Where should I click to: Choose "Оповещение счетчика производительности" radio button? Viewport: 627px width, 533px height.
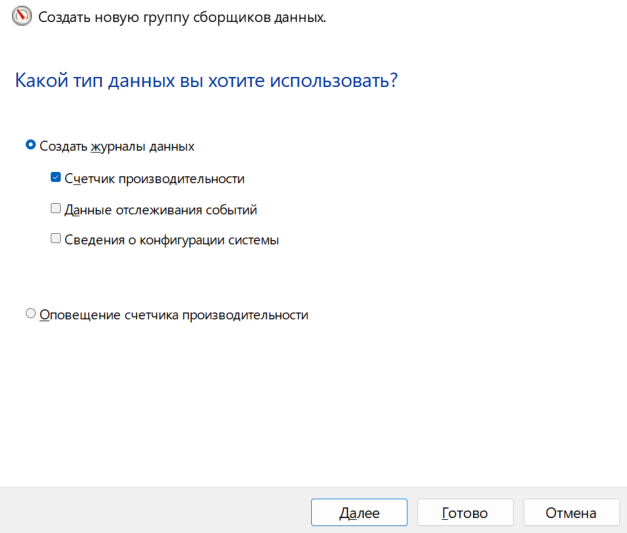(30, 313)
